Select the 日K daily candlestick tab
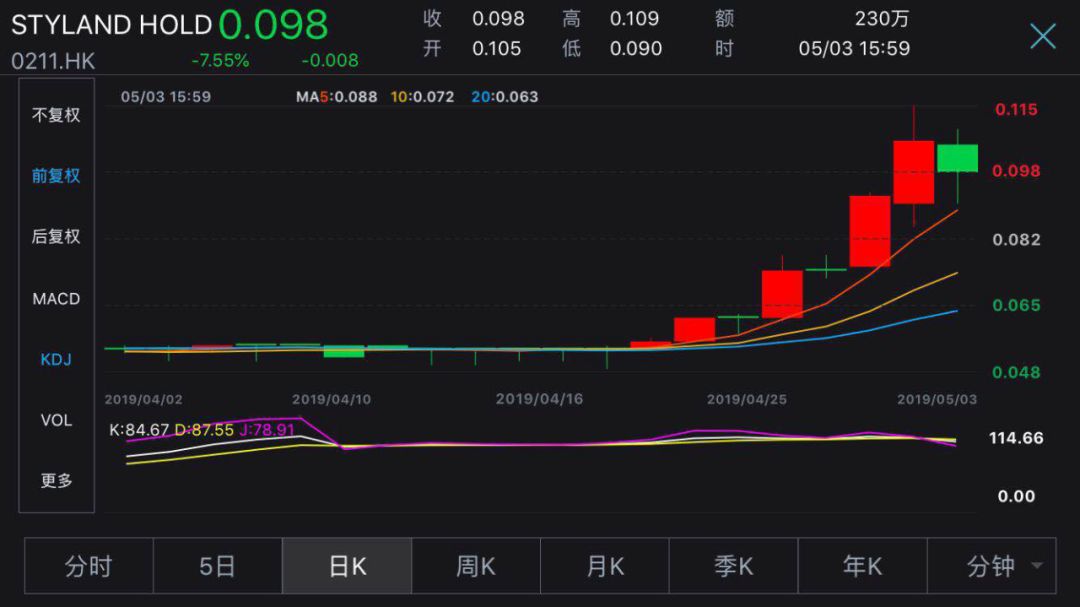Image resolution: width=1080 pixels, height=607 pixels. [x=347, y=566]
